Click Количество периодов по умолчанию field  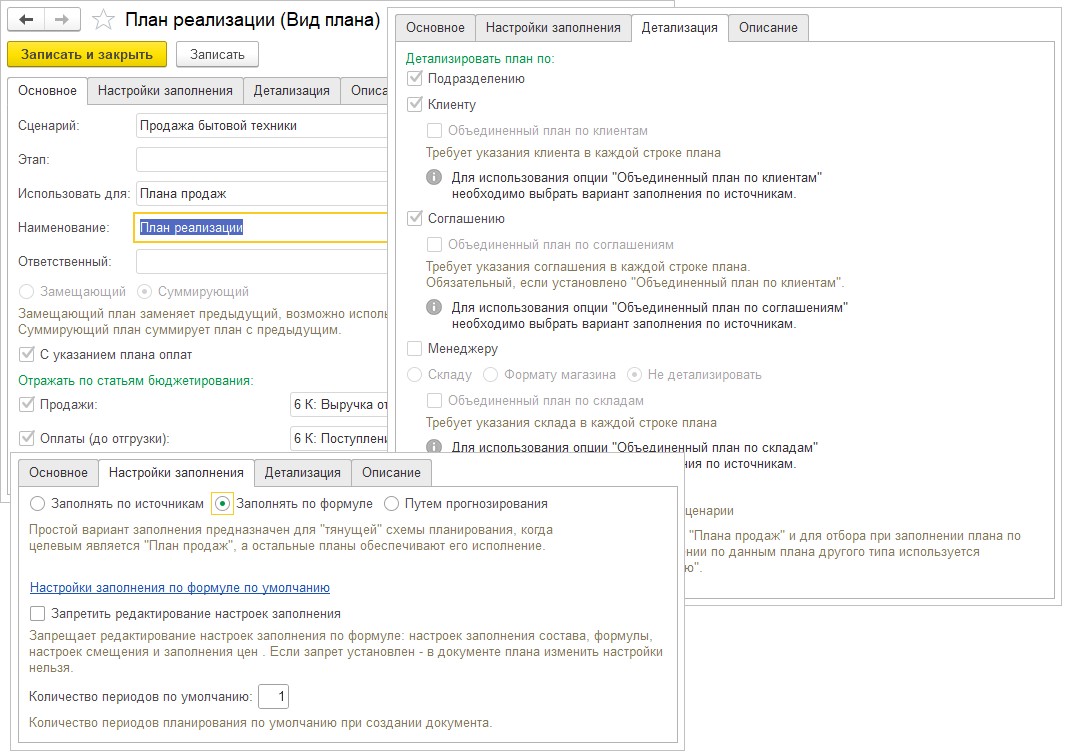[x=273, y=696]
